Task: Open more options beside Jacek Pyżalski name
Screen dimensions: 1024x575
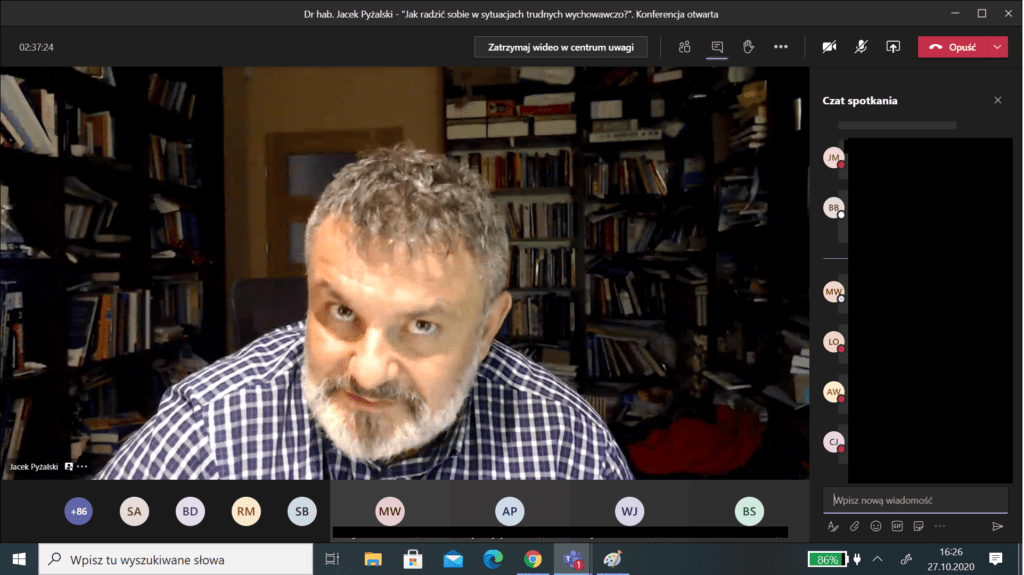Action: click(x=83, y=467)
